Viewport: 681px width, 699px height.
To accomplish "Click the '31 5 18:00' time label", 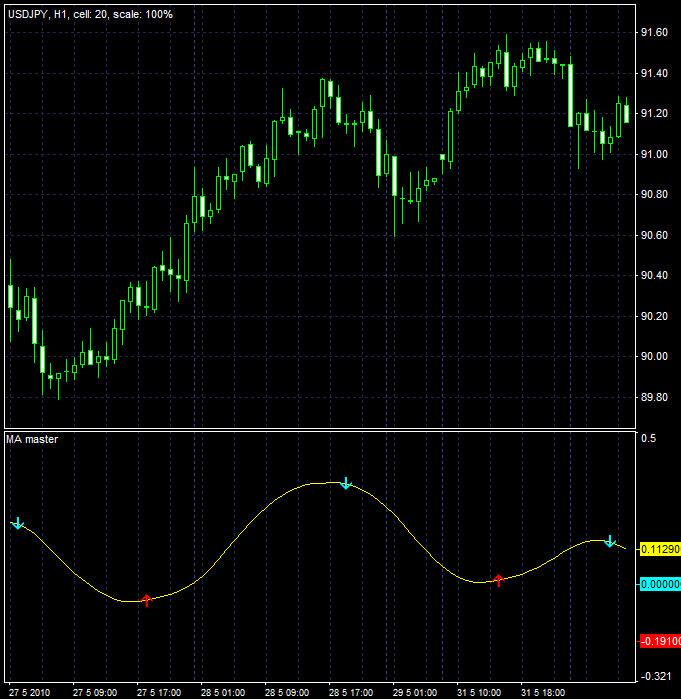I will (x=543, y=693).
